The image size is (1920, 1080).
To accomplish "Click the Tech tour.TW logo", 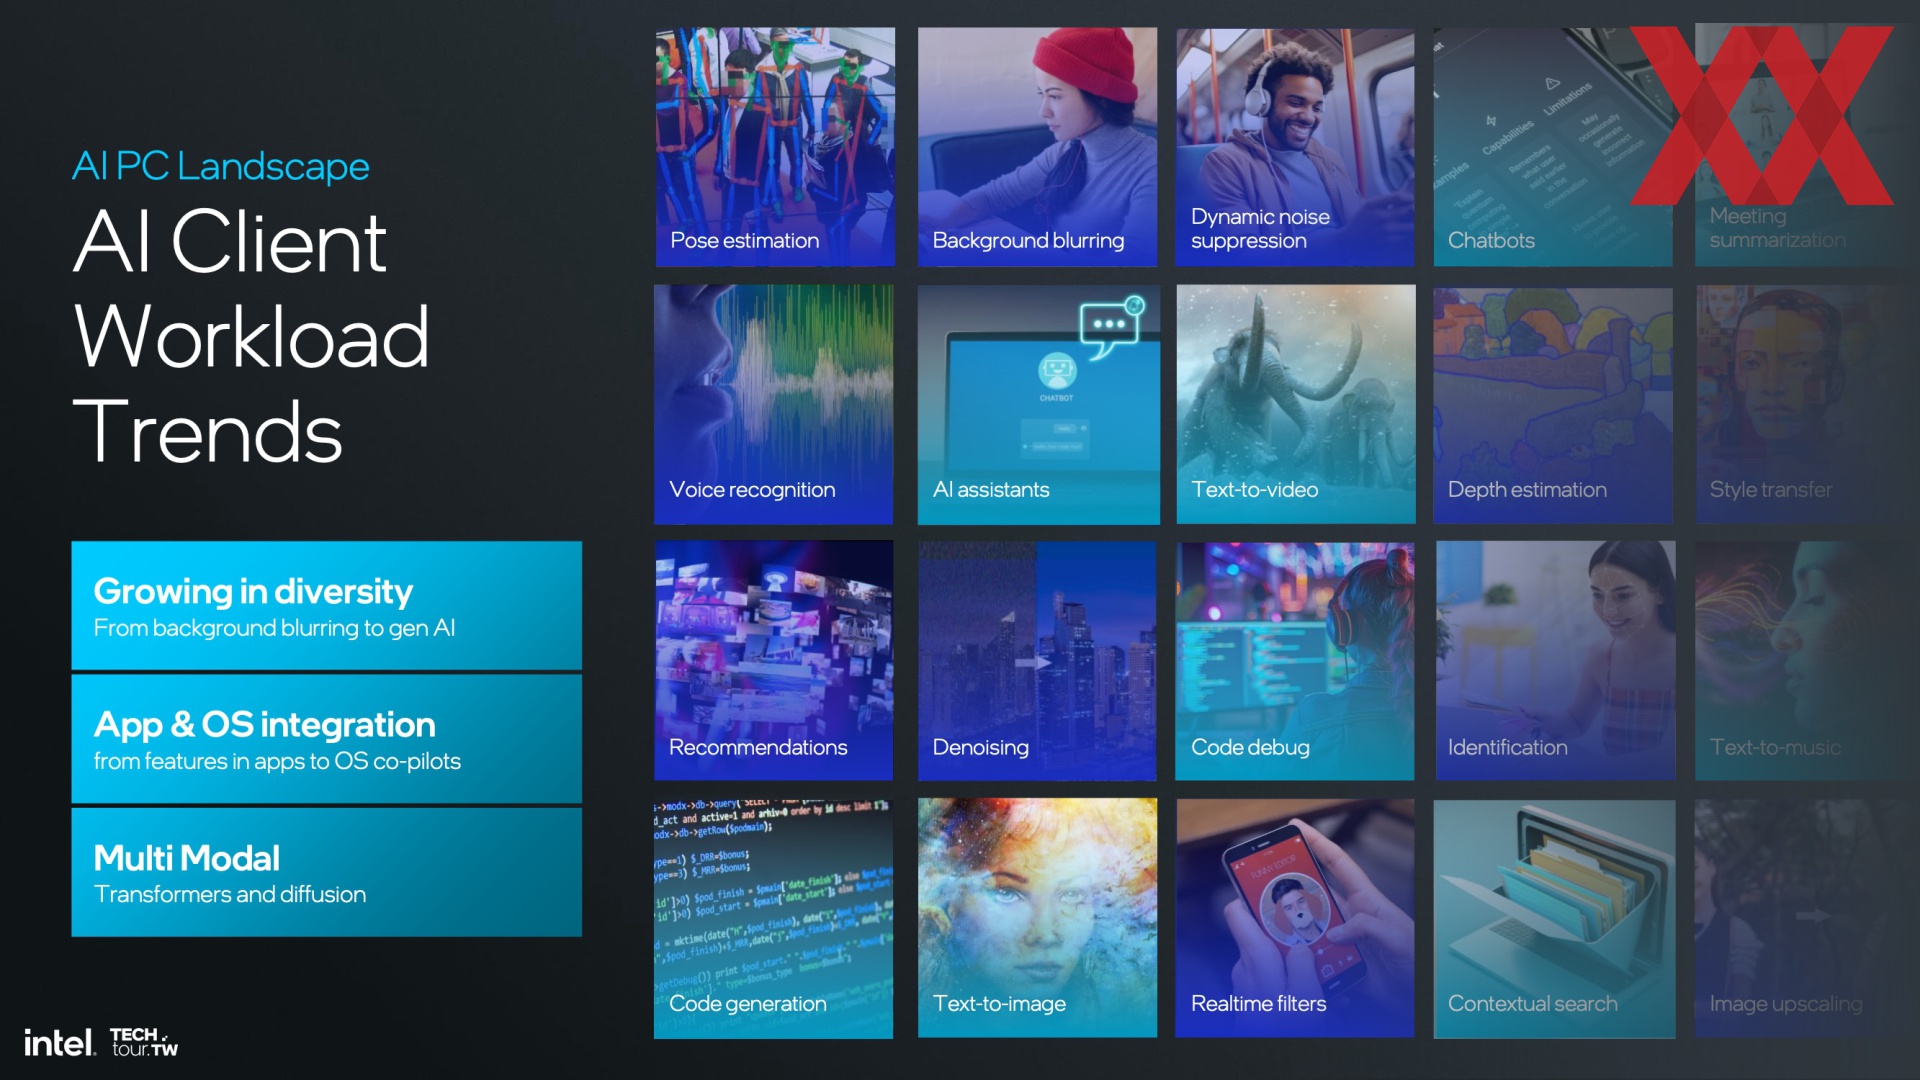I will pos(144,1042).
